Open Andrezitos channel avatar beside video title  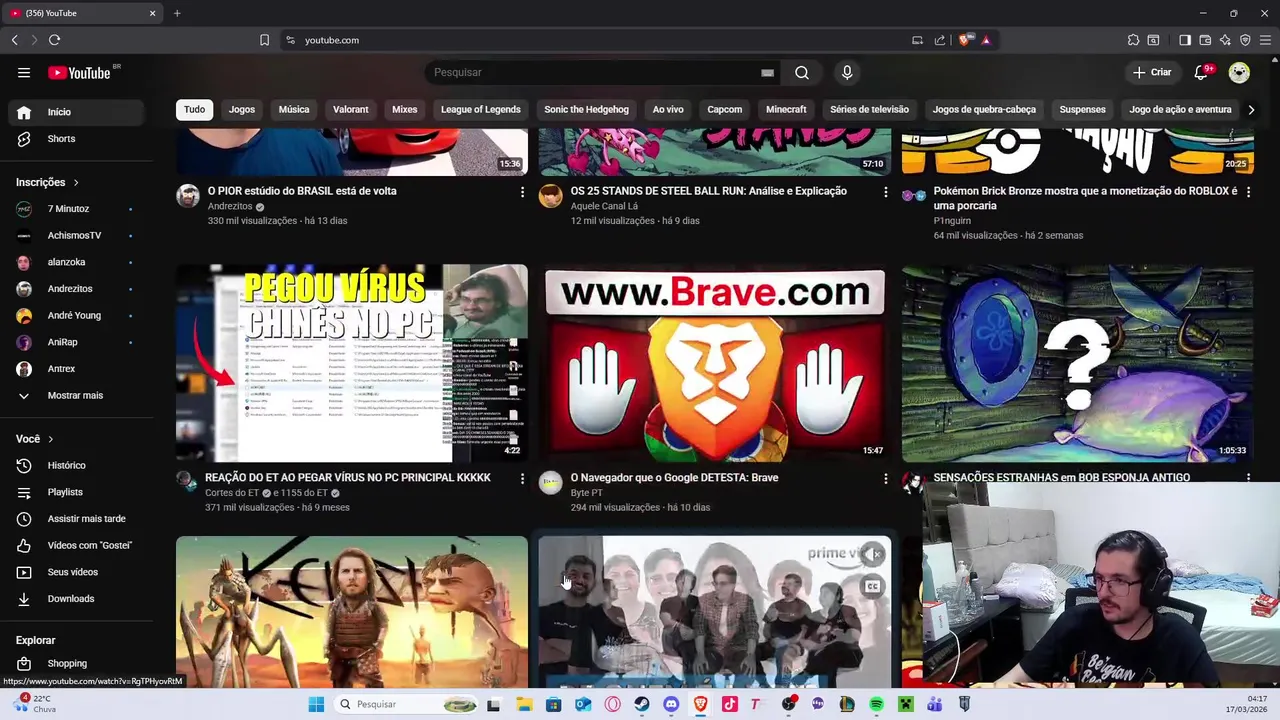coord(188,196)
